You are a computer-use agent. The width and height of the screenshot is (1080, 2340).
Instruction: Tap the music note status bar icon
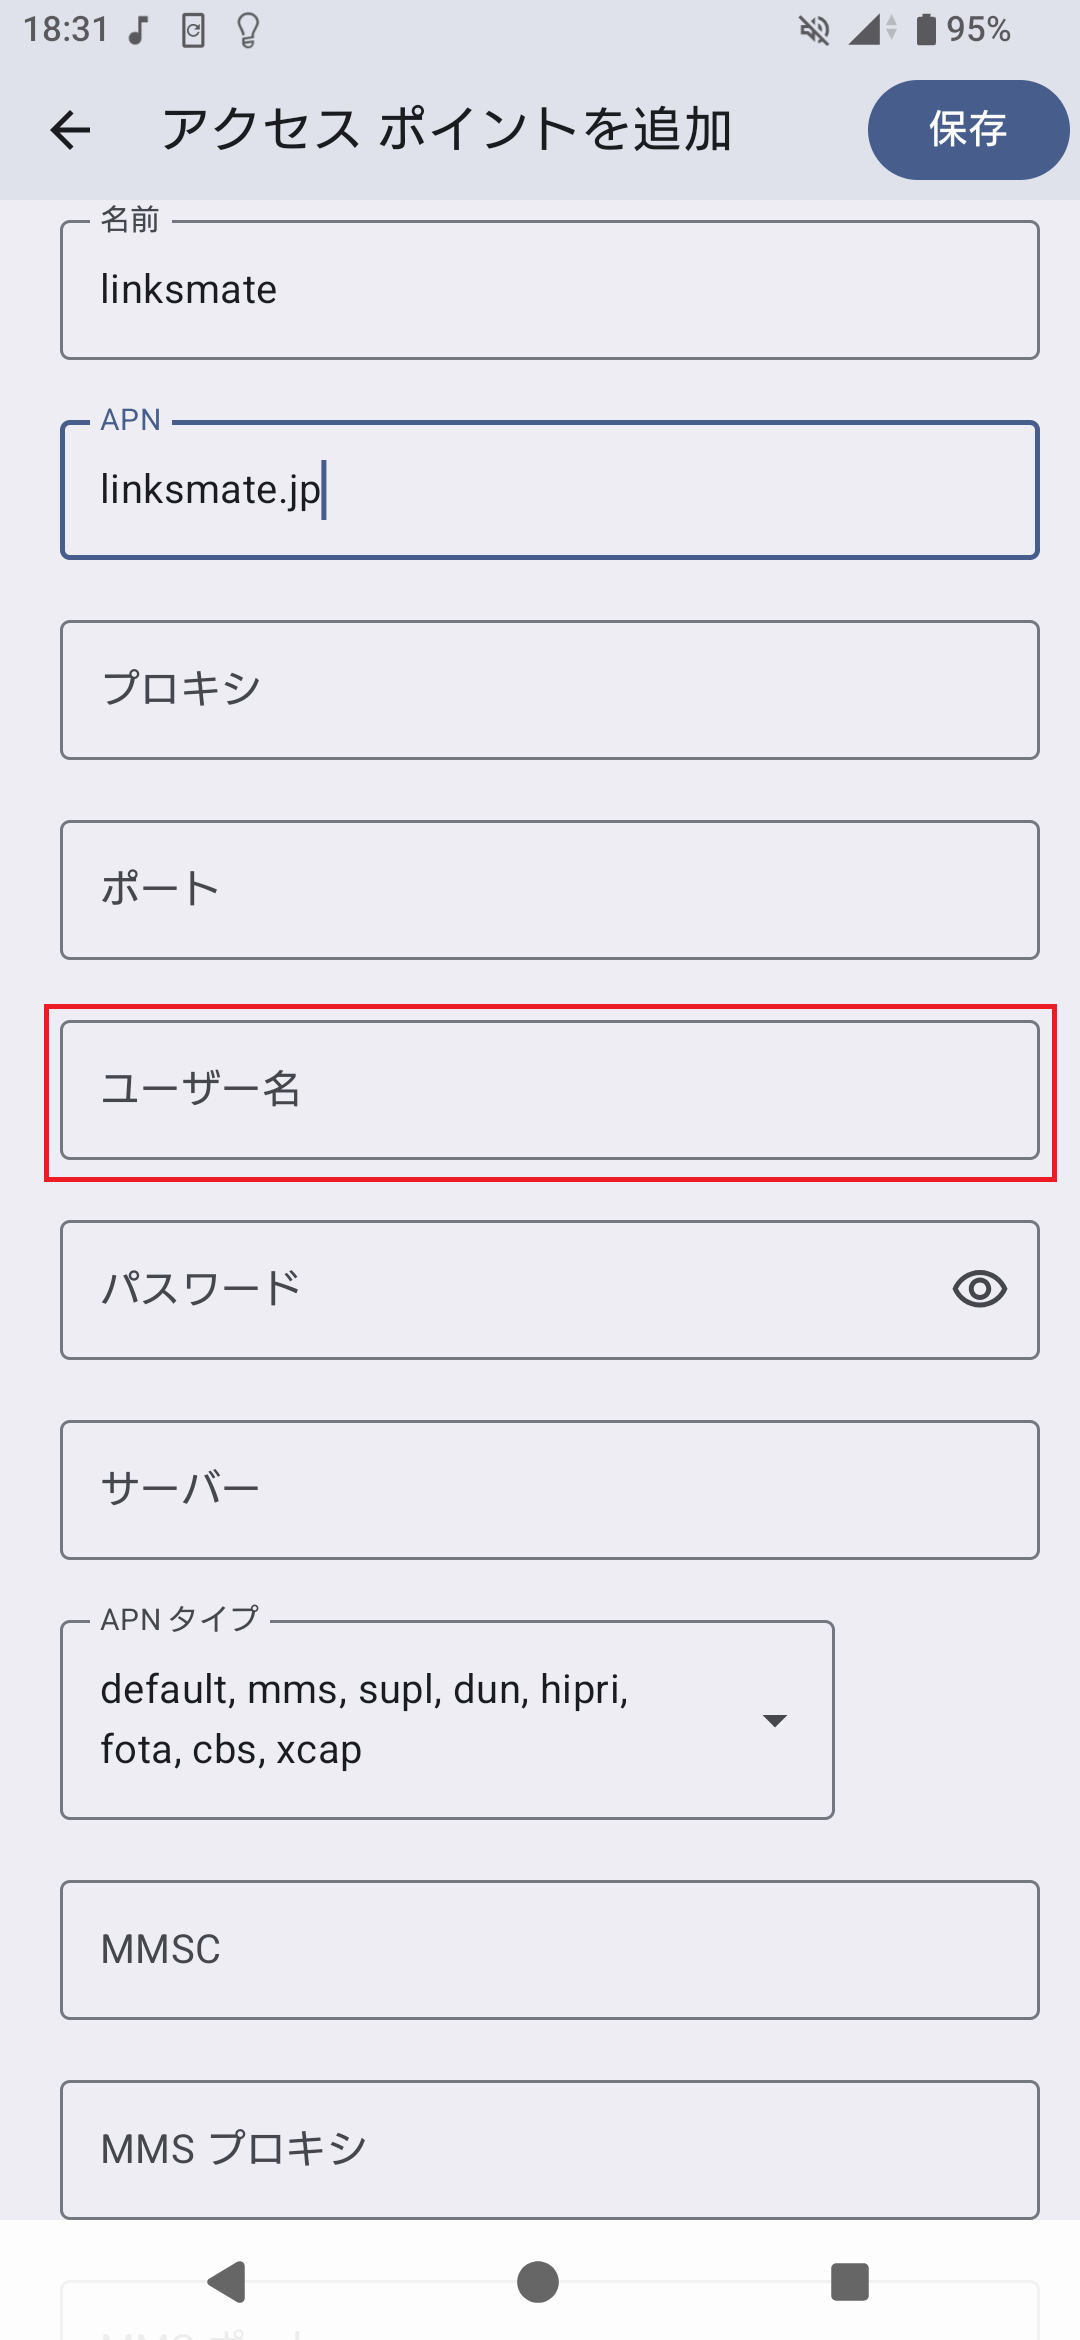pos(135,30)
